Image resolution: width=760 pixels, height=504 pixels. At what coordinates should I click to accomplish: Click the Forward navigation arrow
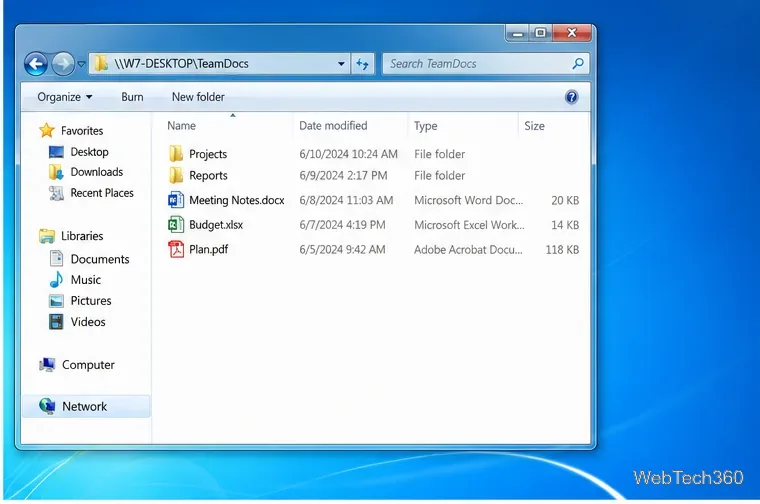[x=63, y=63]
